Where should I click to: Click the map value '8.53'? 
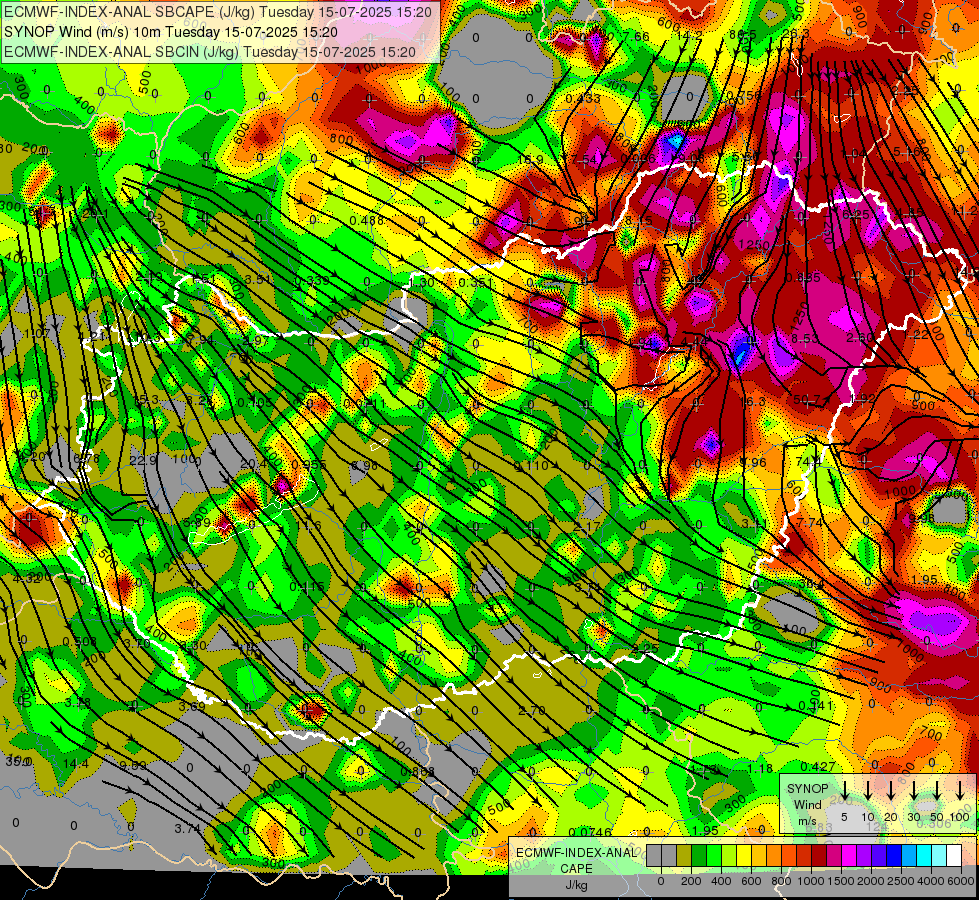(x=805, y=338)
